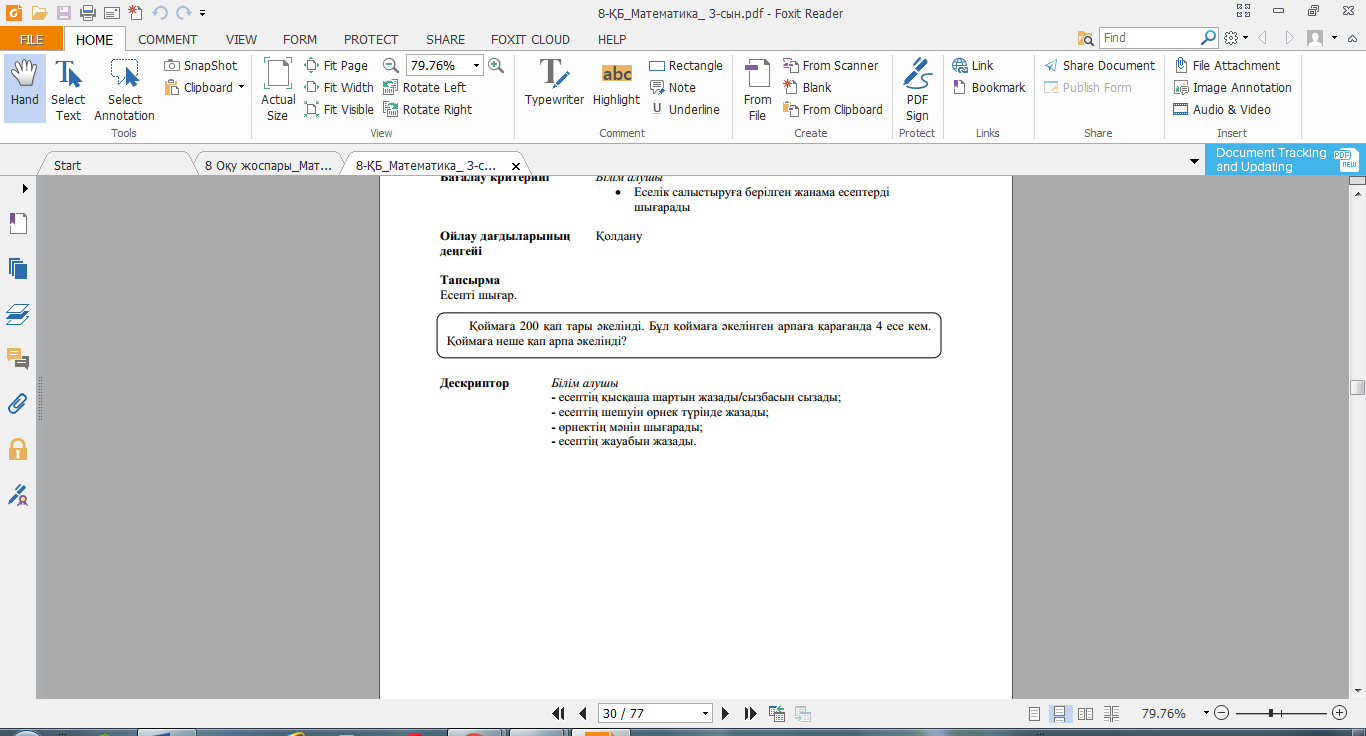The width and height of the screenshot is (1366, 736).
Task: Rotate the page right
Action: coord(428,110)
